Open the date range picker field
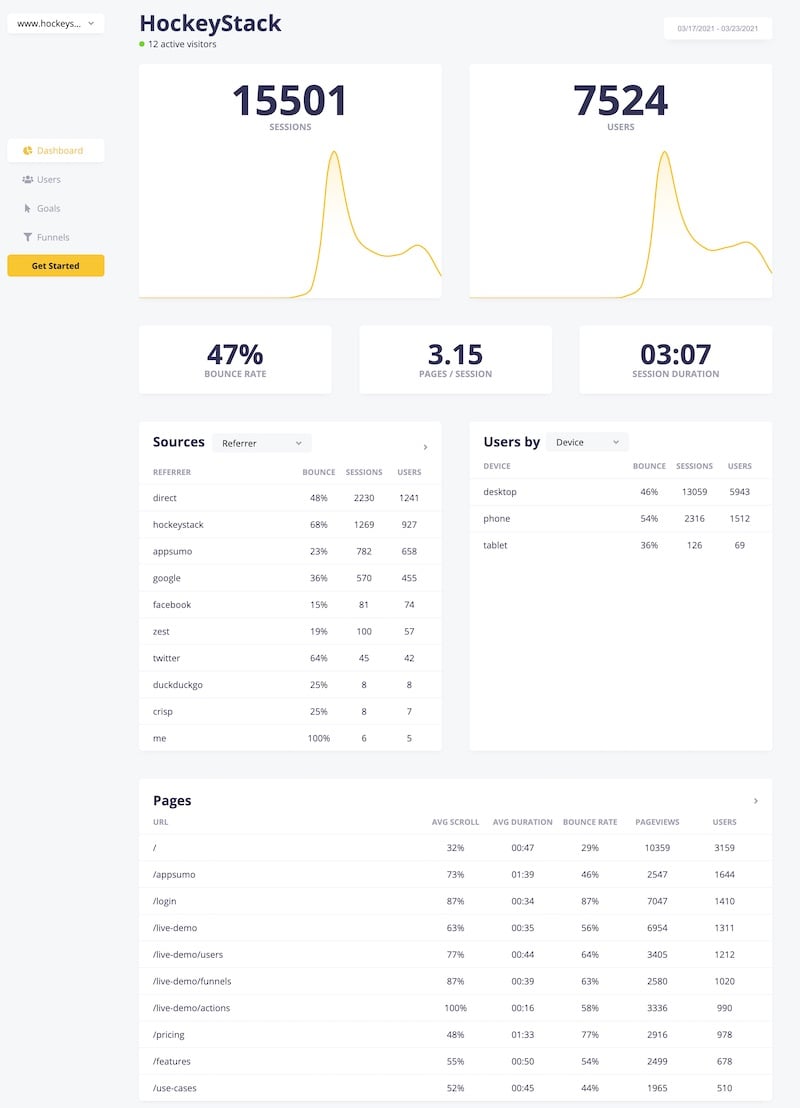This screenshot has height=1108, width=800. point(717,29)
